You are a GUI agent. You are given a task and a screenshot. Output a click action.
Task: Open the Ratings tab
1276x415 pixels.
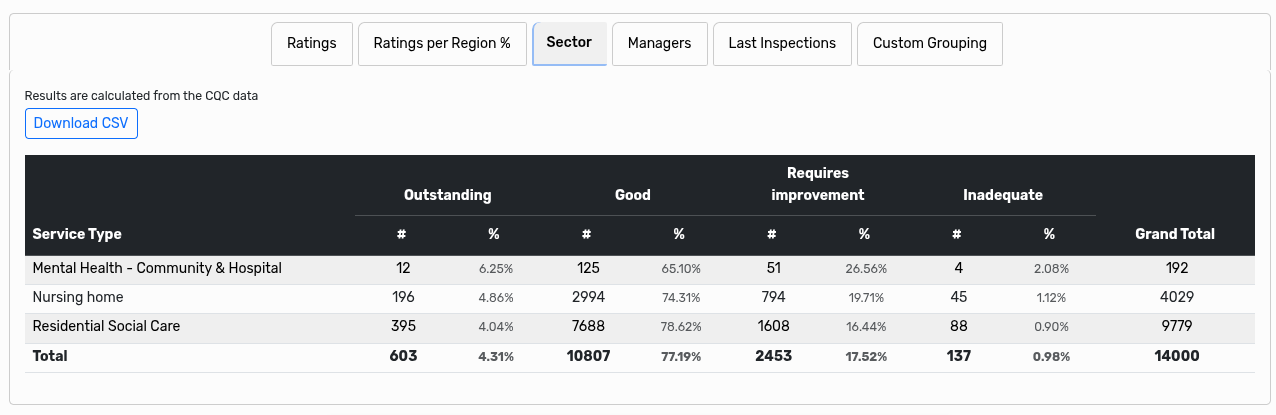311,44
